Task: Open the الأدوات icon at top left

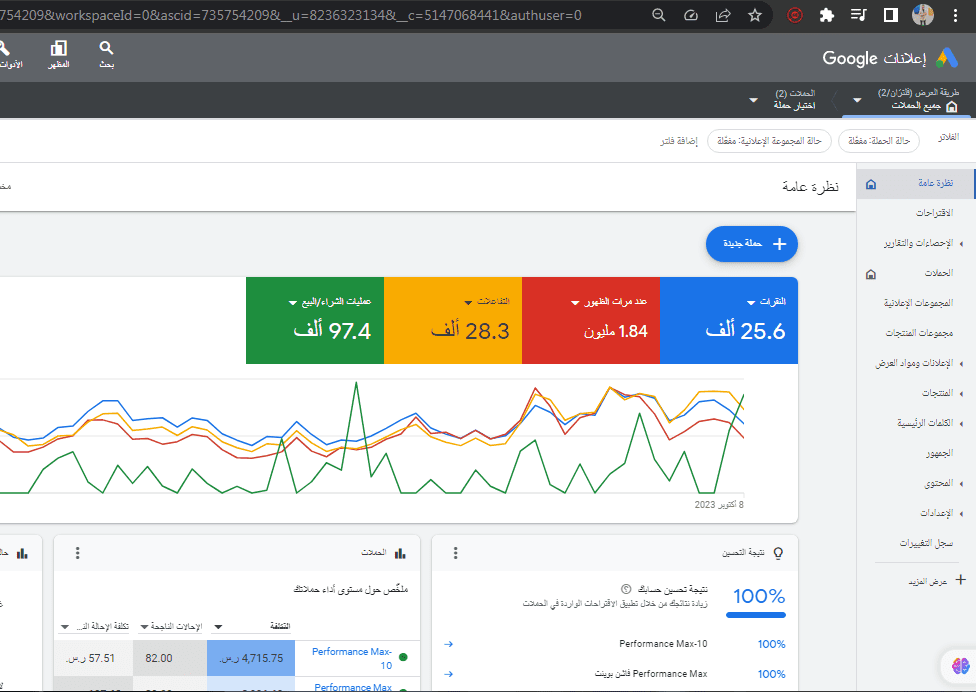Action: point(8,55)
